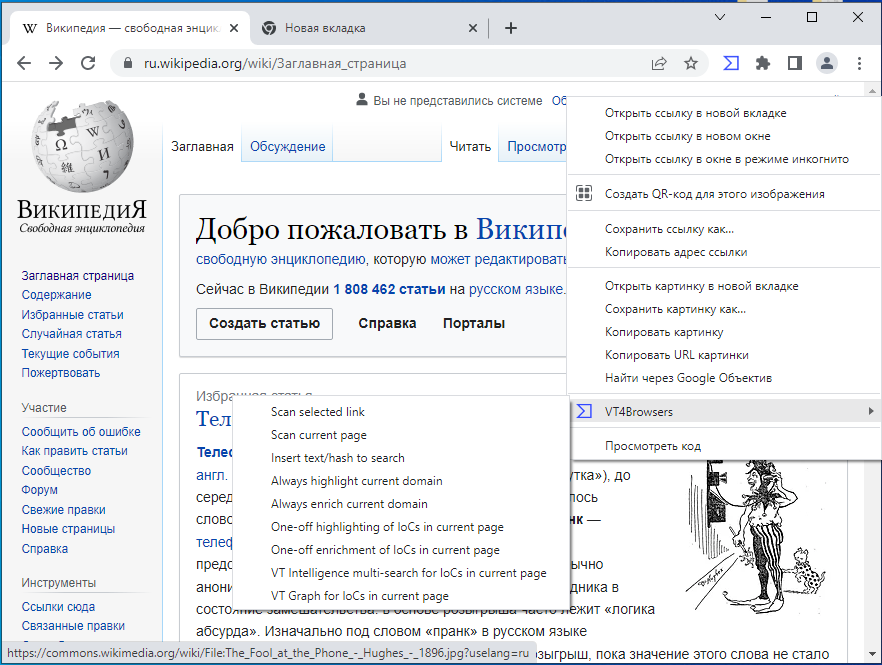Select Always enrich current domain

401,504
